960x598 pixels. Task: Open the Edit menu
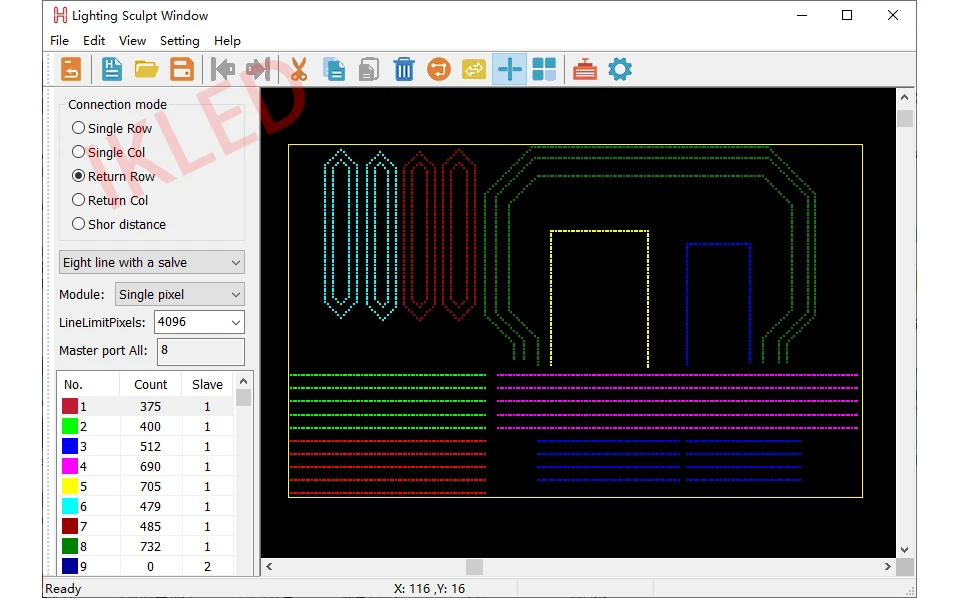94,40
